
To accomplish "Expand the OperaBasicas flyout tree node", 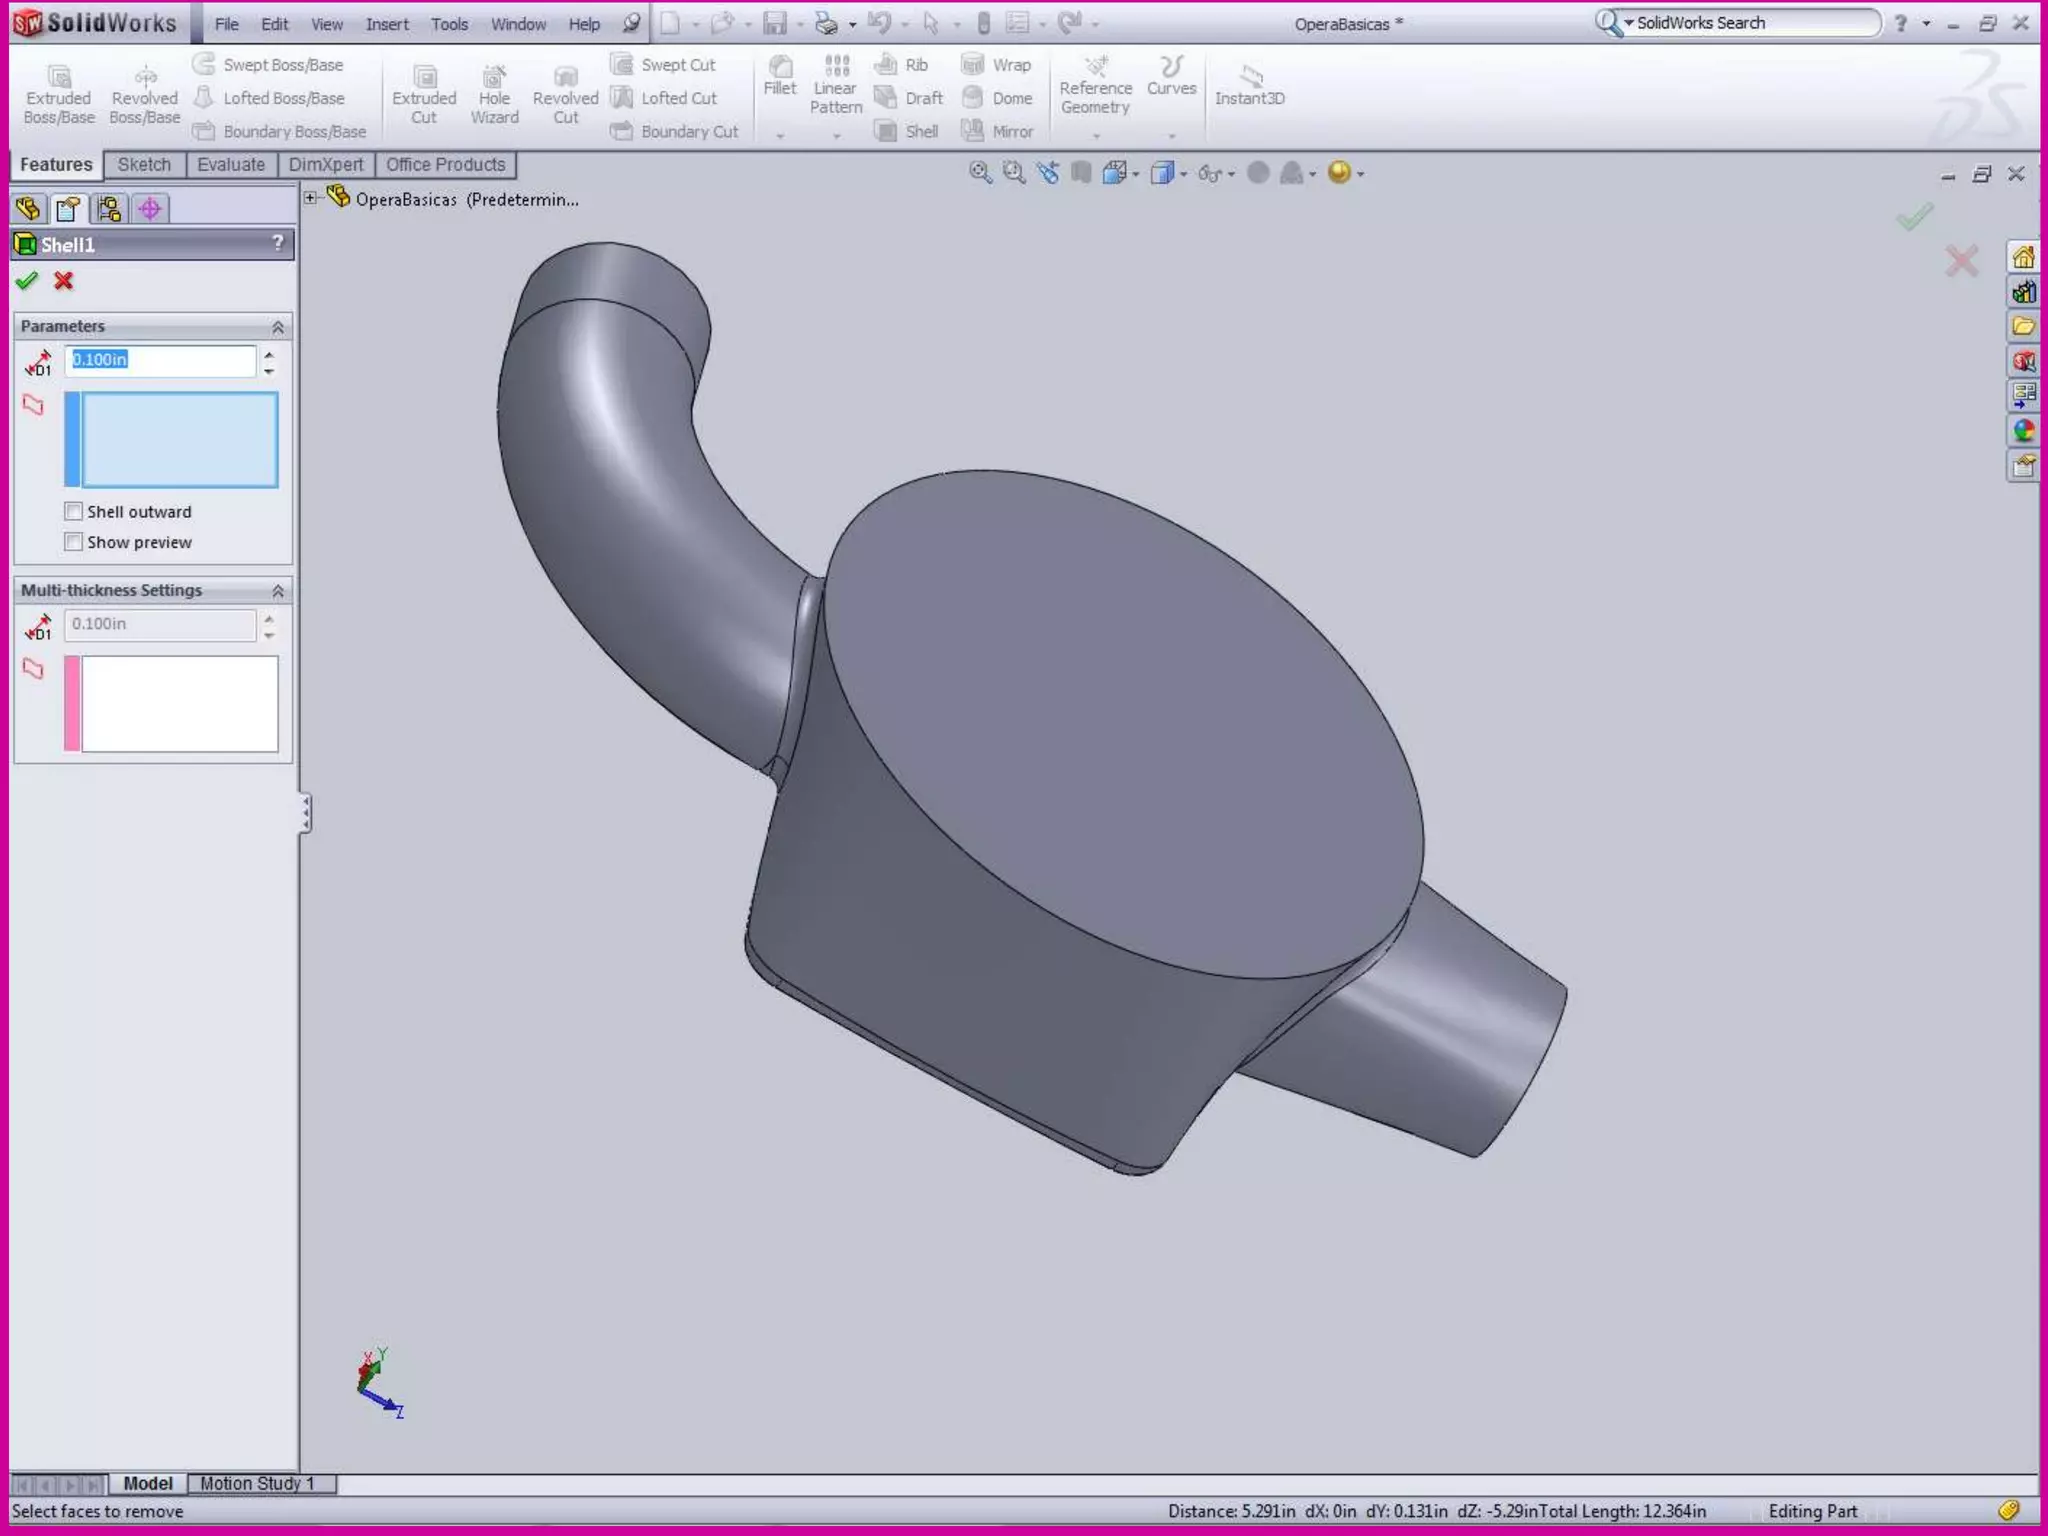I will click(311, 198).
